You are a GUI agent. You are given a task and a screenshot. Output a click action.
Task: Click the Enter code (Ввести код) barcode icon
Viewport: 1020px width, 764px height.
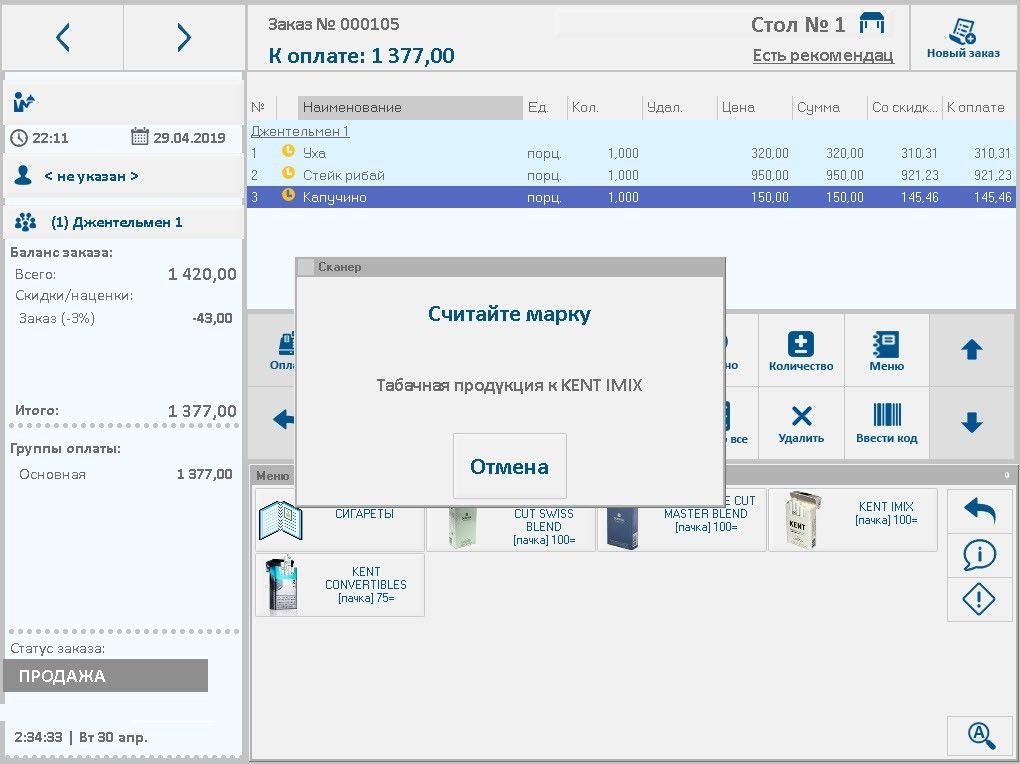click(x=886, y=423)
